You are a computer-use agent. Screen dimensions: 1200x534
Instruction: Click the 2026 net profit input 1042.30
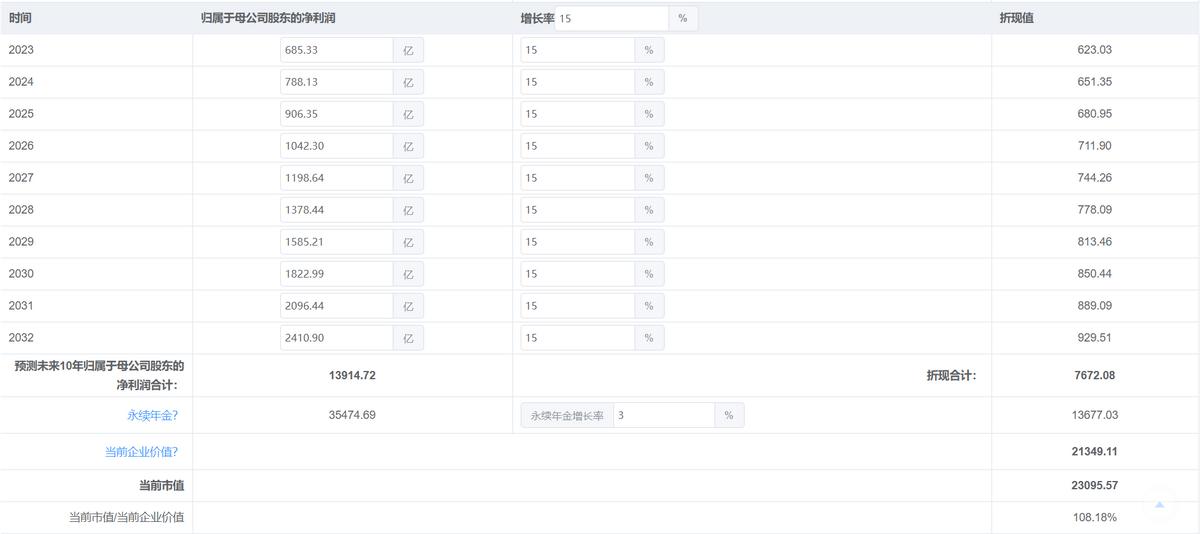(336, 146)
